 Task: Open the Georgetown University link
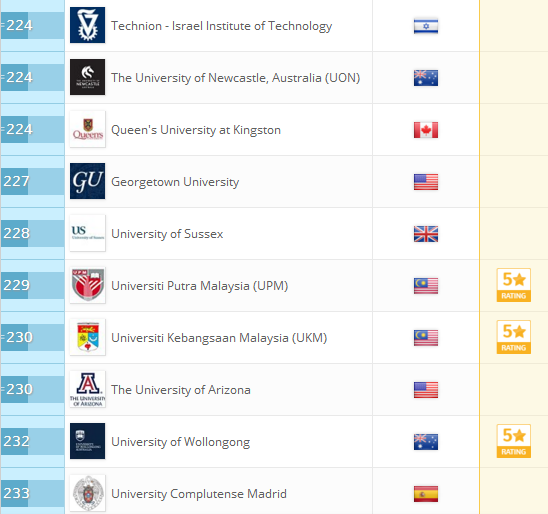click(x=175, y=182)
